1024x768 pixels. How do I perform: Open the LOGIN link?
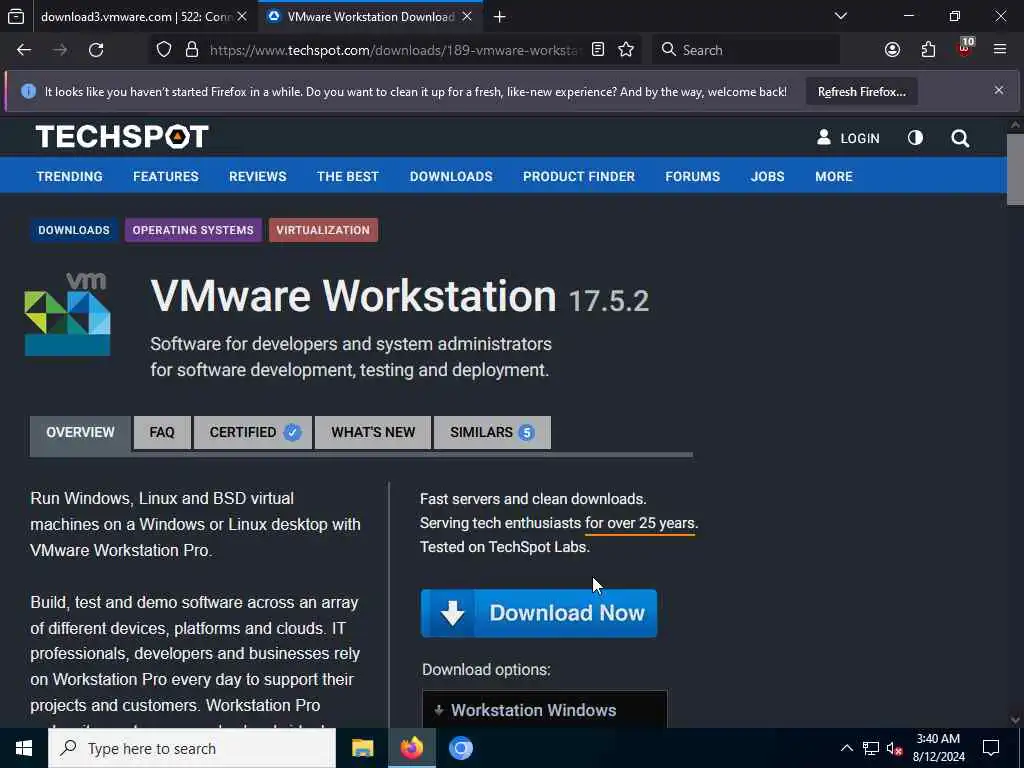[x=848, y=138]
